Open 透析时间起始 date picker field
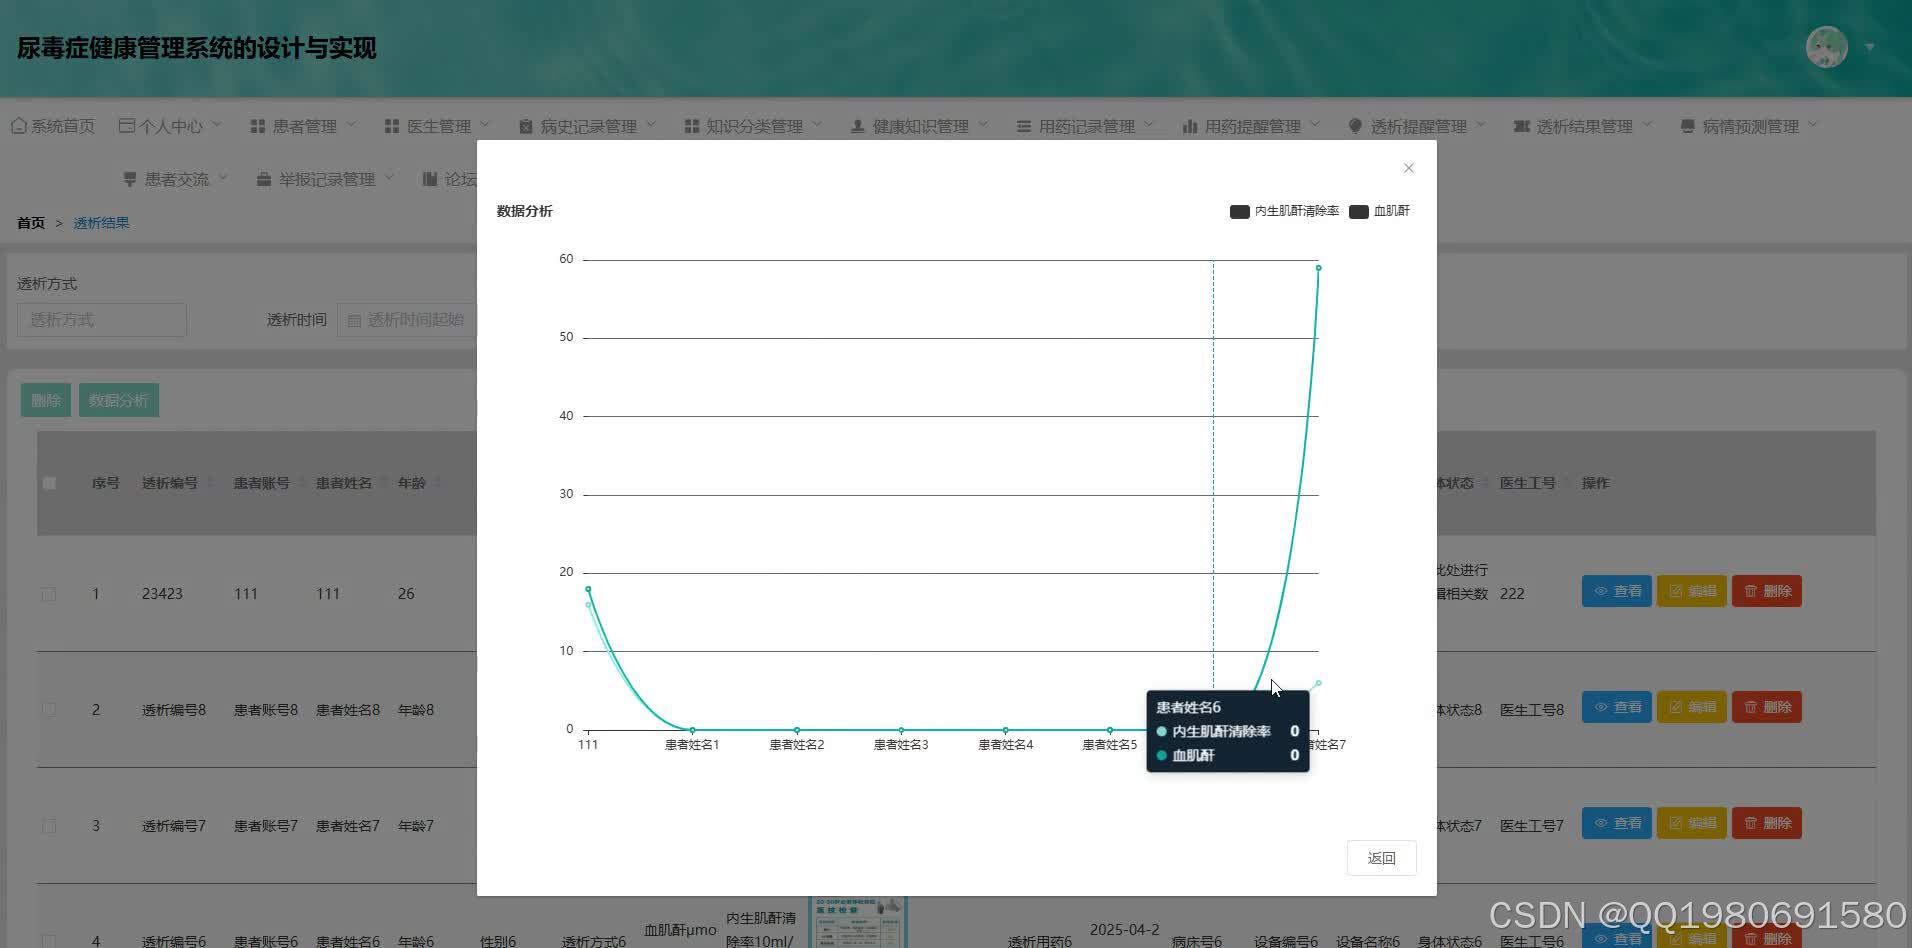Screen dimensions: 1912x948 (407, 320)
